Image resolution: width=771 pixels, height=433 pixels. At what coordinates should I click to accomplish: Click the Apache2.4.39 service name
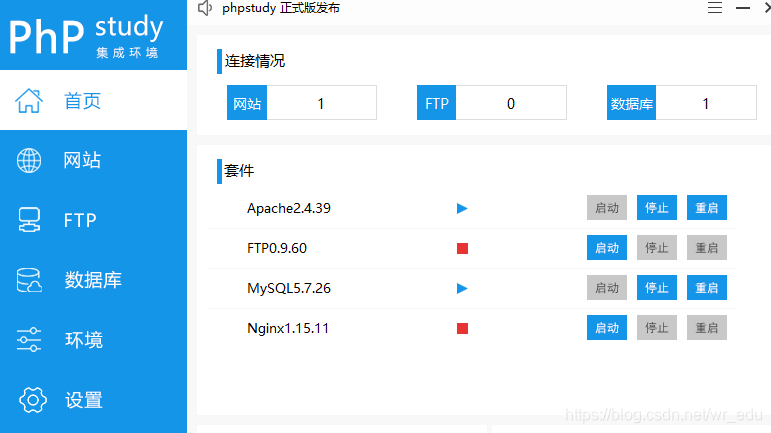tap(289, 208)
